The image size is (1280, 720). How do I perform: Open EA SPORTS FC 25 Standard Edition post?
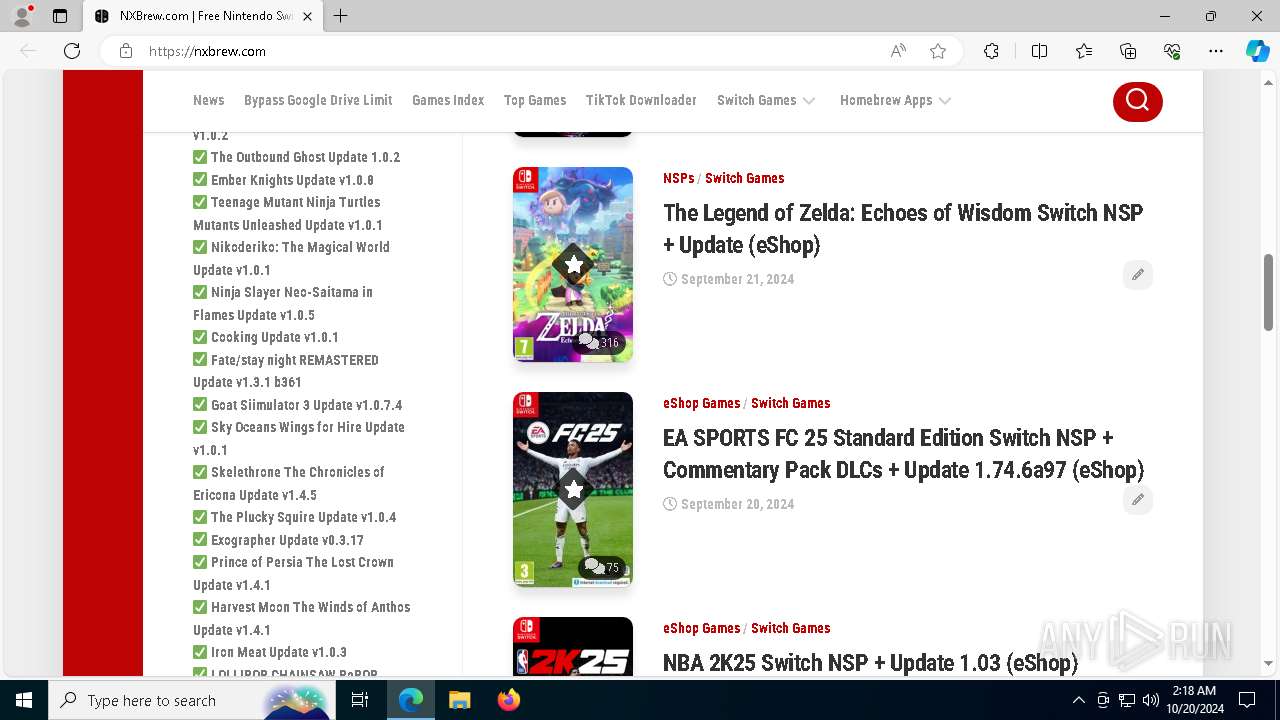[903, 453]
